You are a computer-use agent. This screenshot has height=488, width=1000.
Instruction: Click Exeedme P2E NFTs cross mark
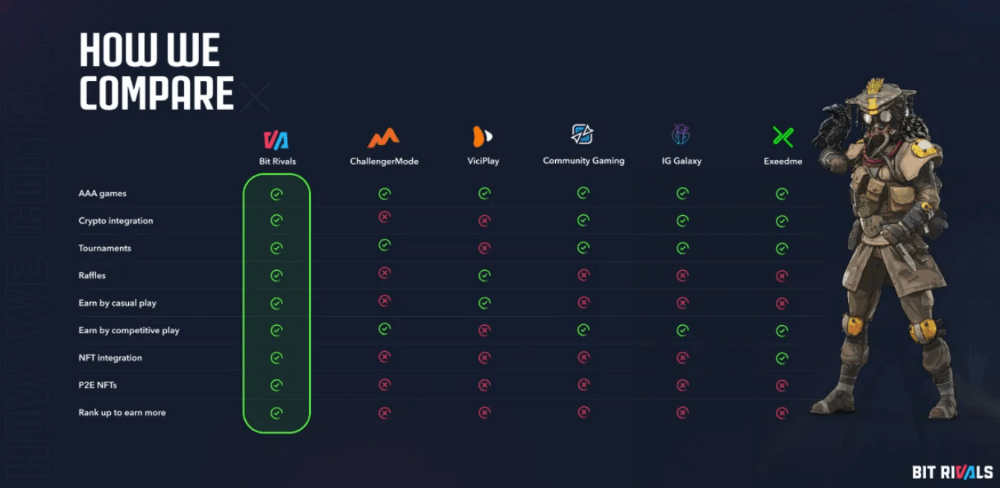coord(782,385)
